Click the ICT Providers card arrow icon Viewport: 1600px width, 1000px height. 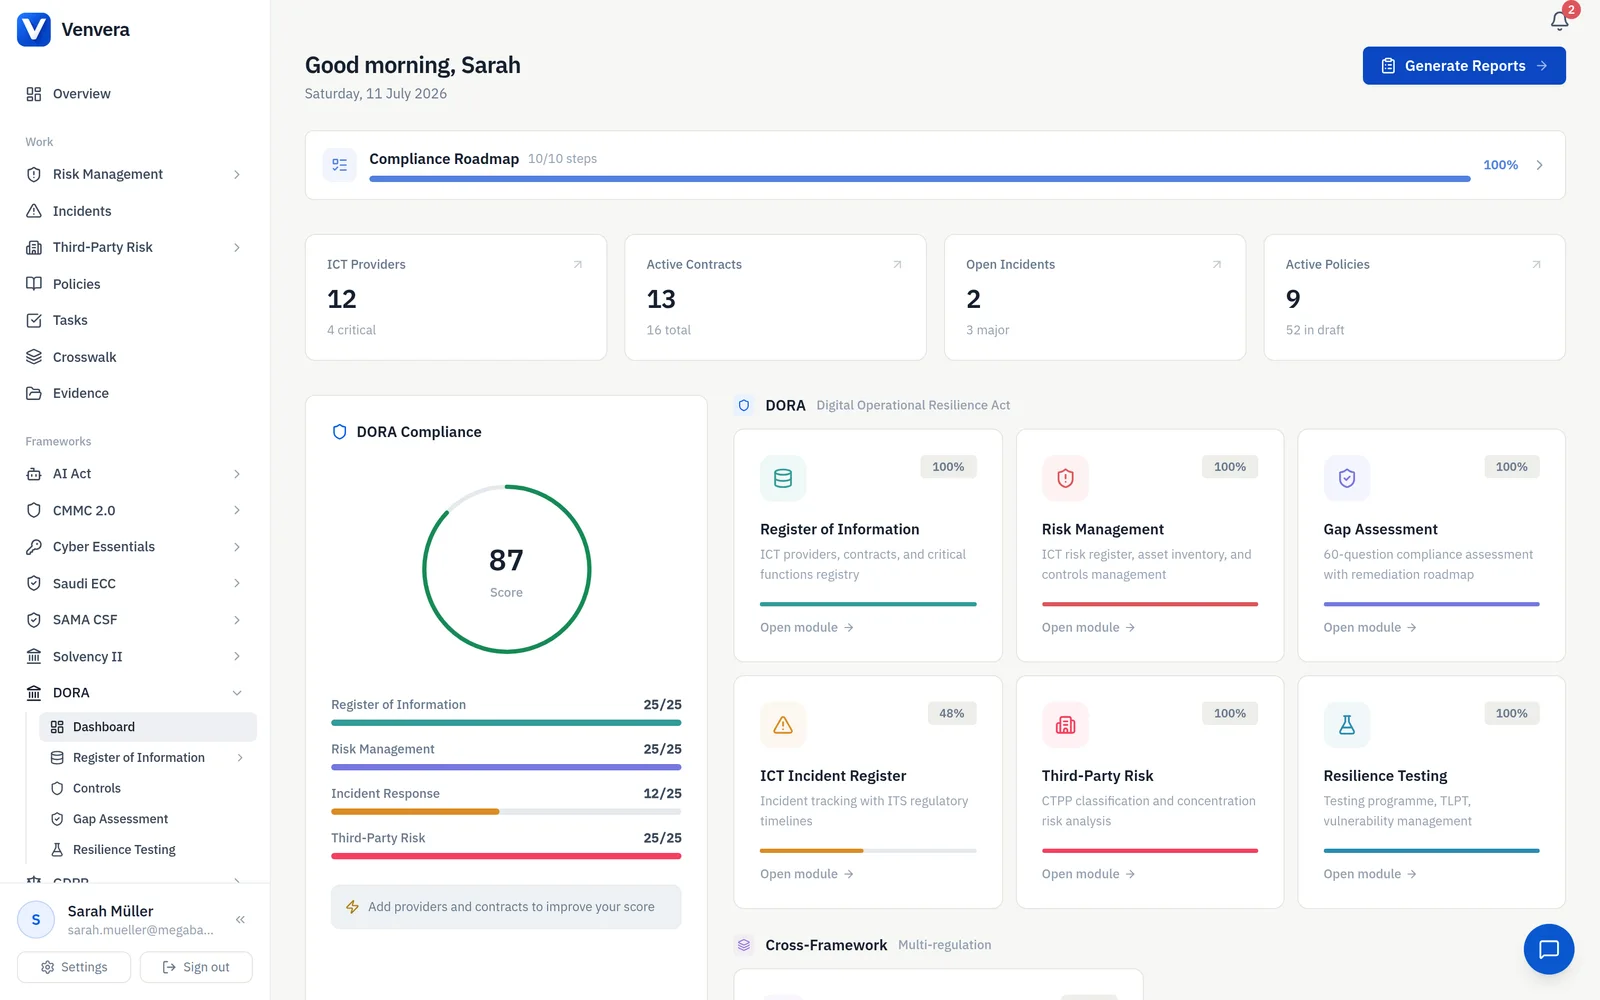point(578,265)
